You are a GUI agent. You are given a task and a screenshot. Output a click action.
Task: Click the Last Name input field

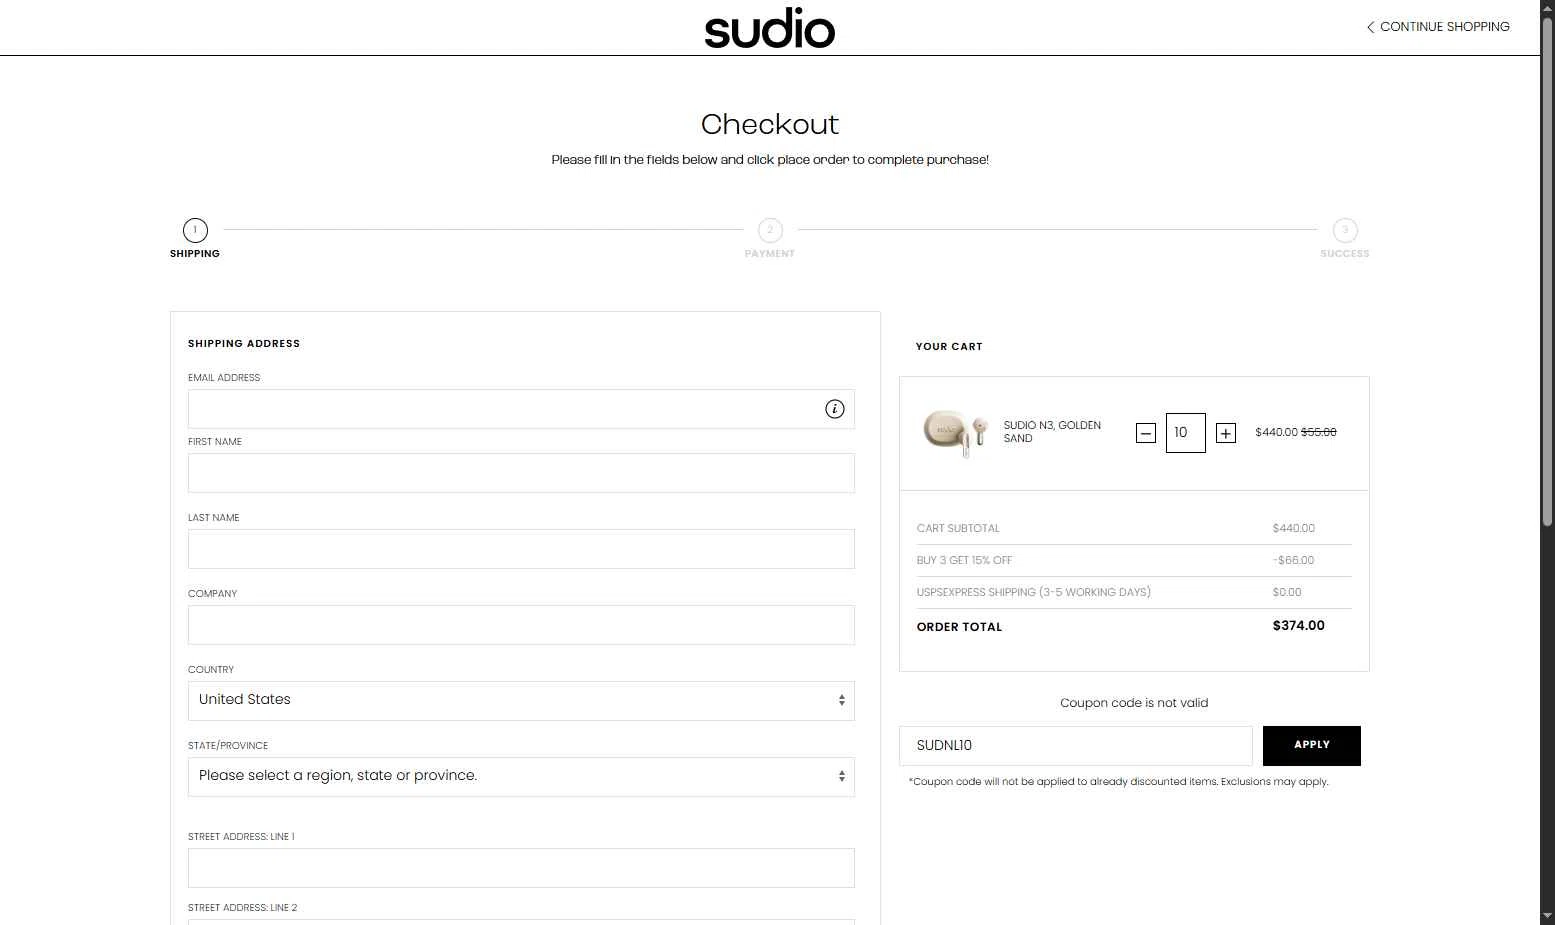(x=521, y=549)
